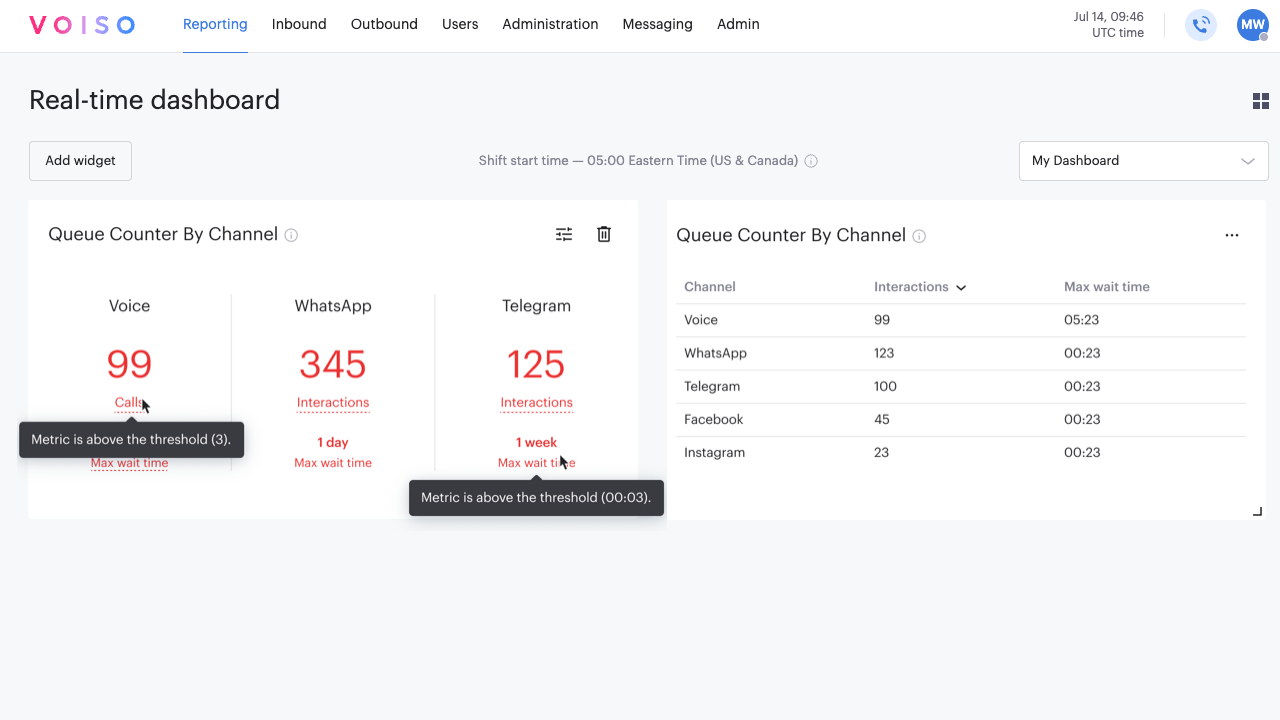Click the 23 interactions cell
Image resolution: width=1280 pixels, height=720 pixels.
(882, 452)
